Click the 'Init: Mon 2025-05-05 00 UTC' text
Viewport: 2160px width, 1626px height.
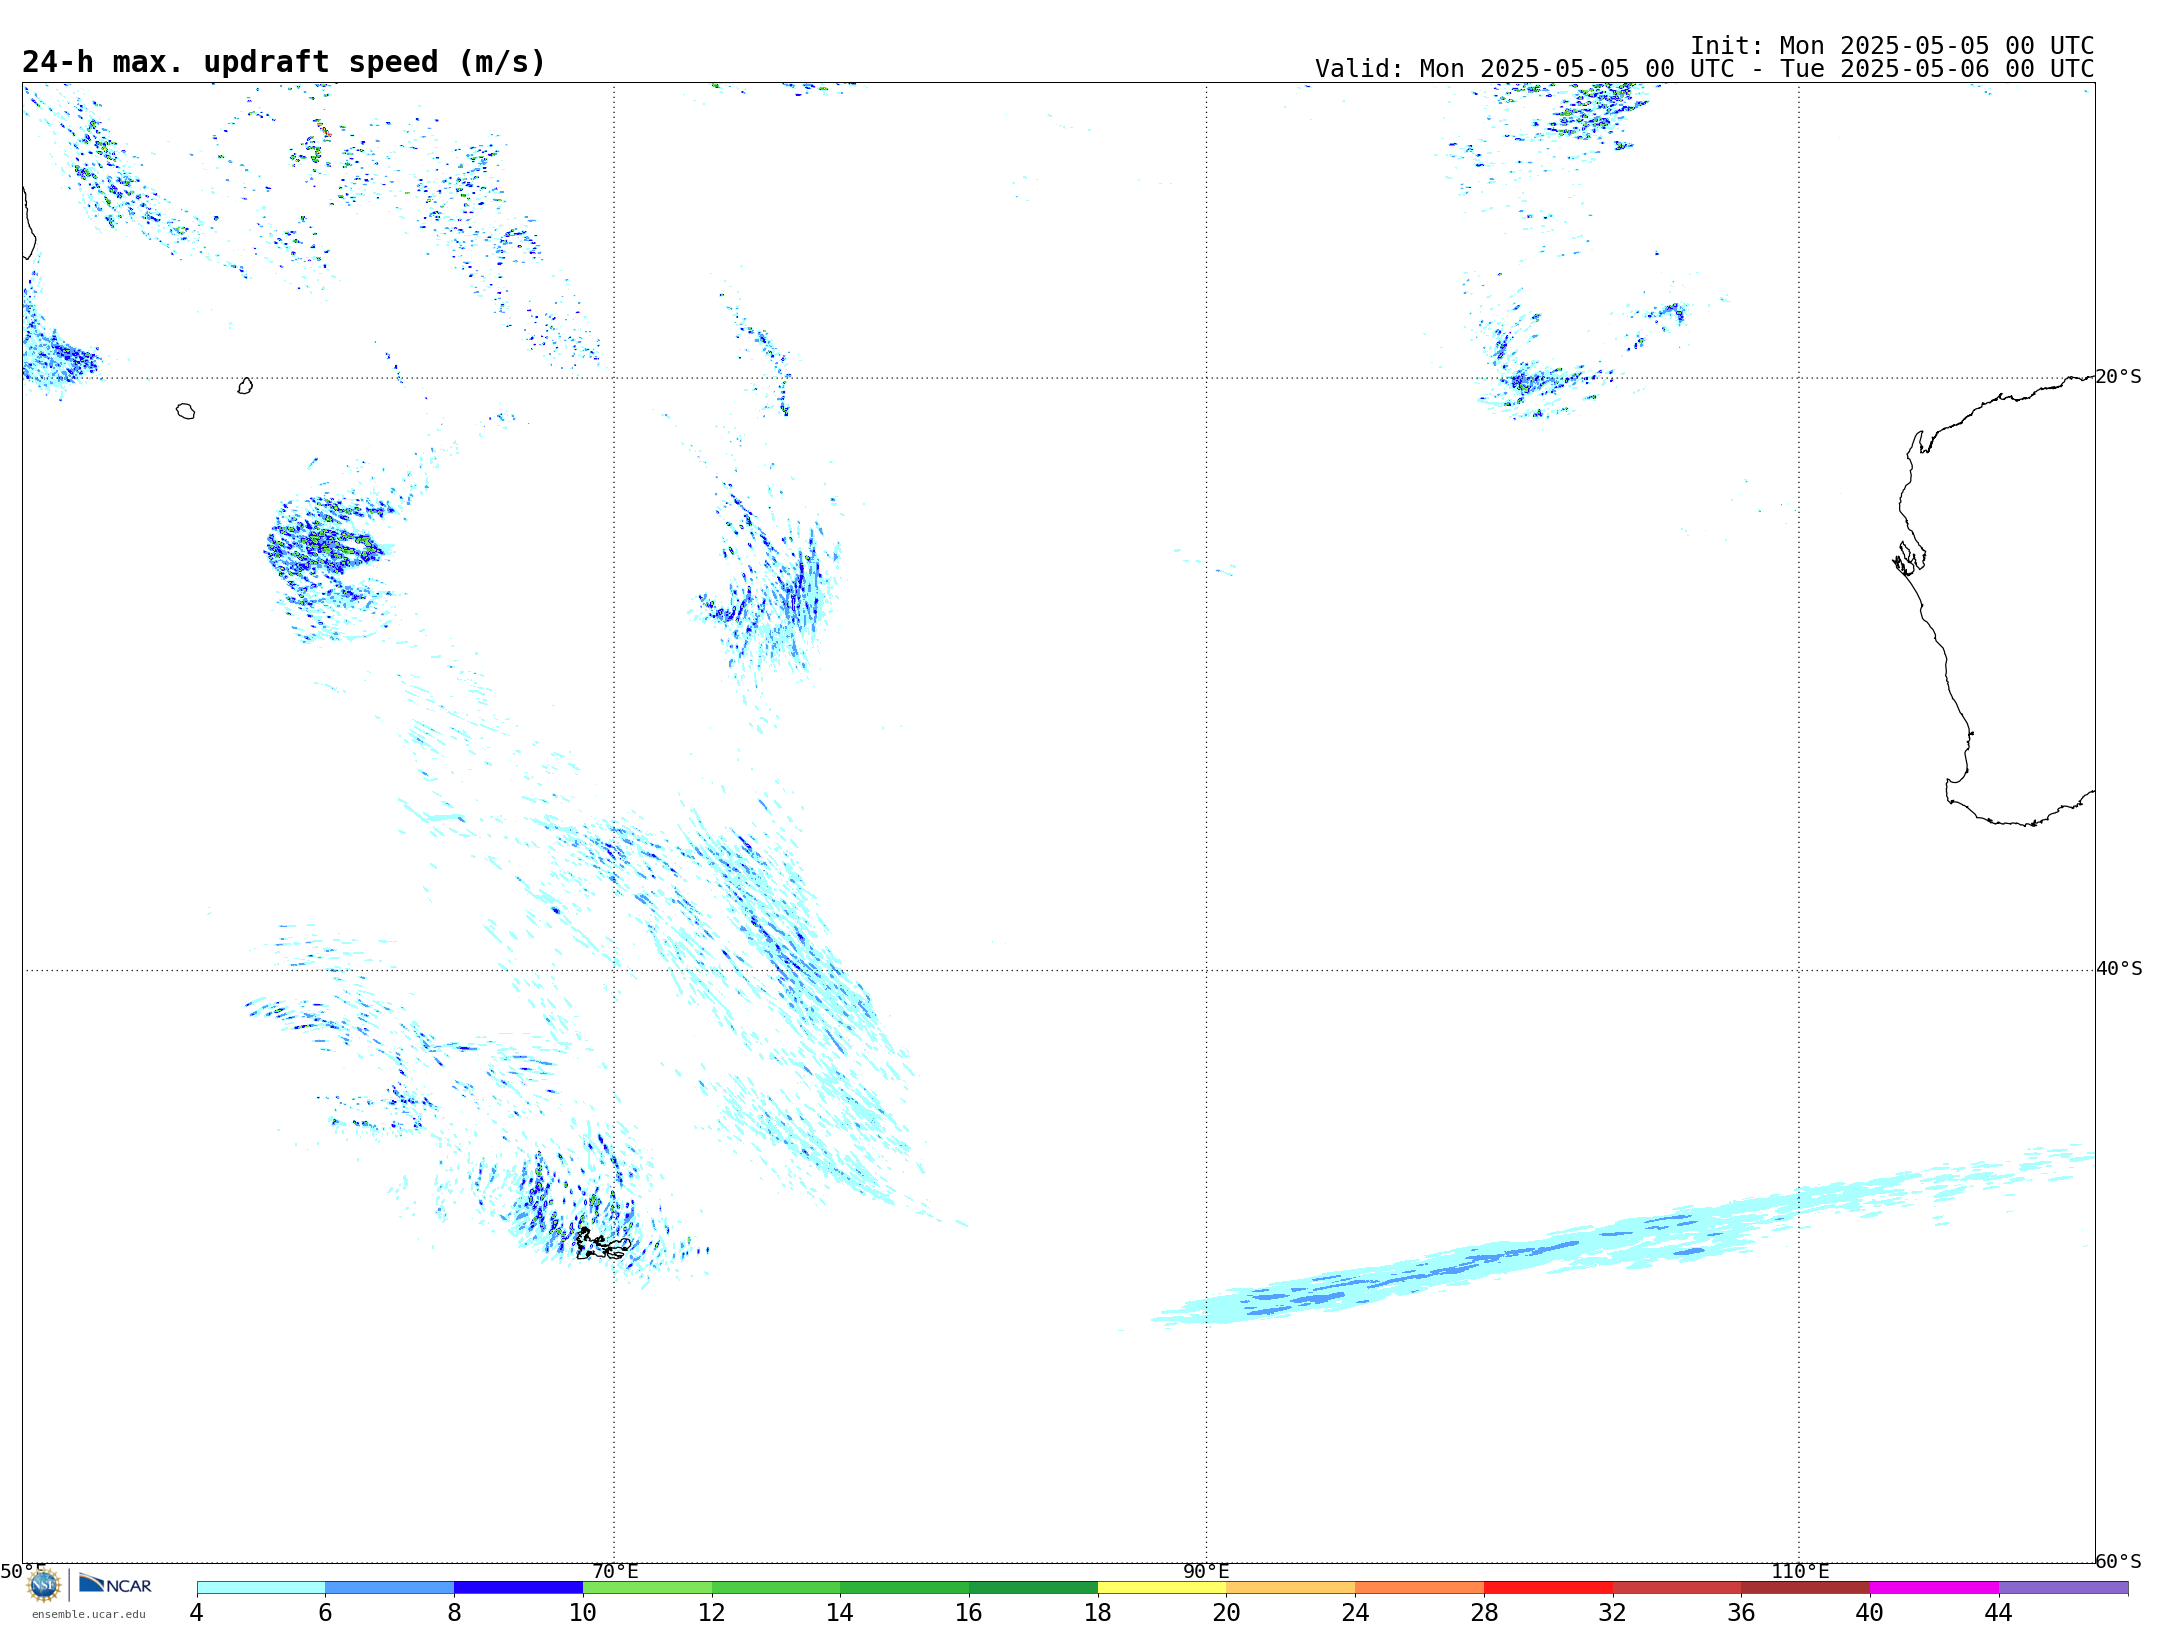click(x=1892, y=46)
